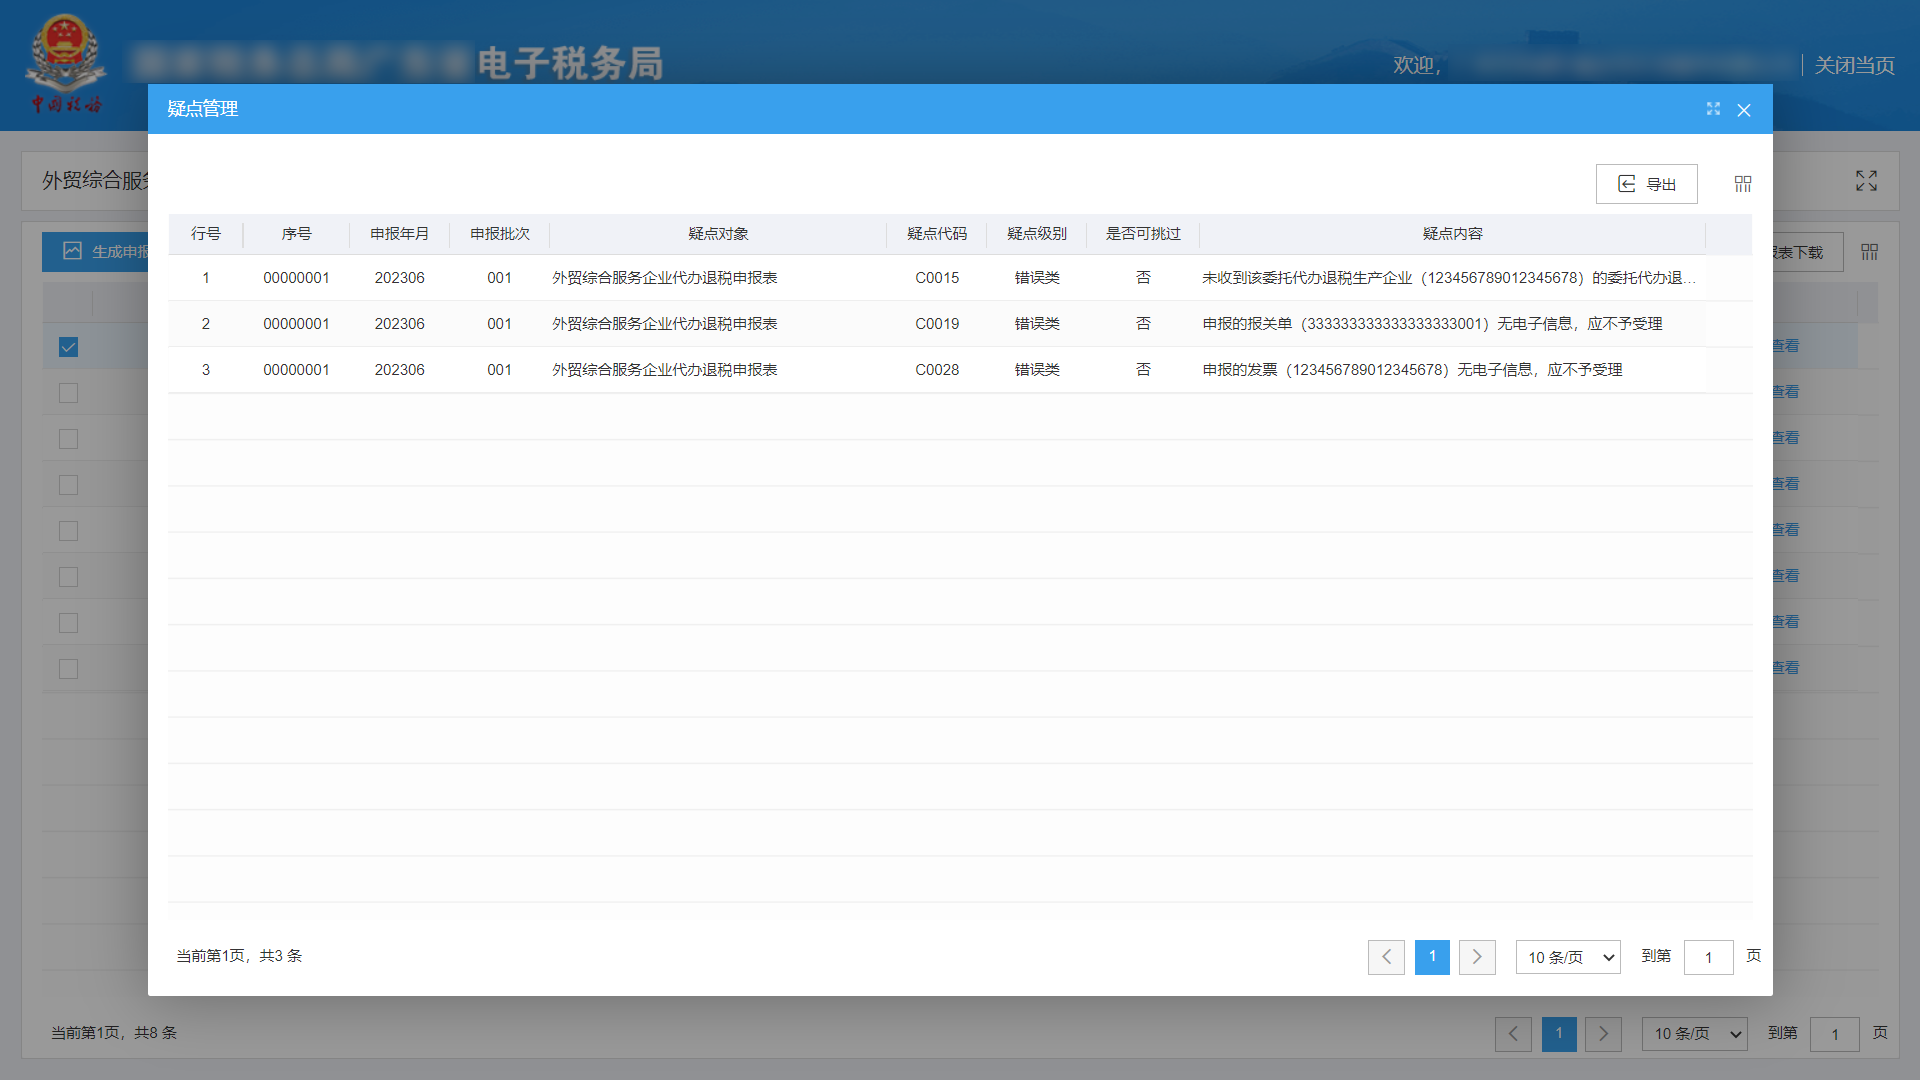Image resolution: width=1920 pixels, height=1080 pixels.
Task: Click 疑点代码 column header
Action: coord(936,234)
